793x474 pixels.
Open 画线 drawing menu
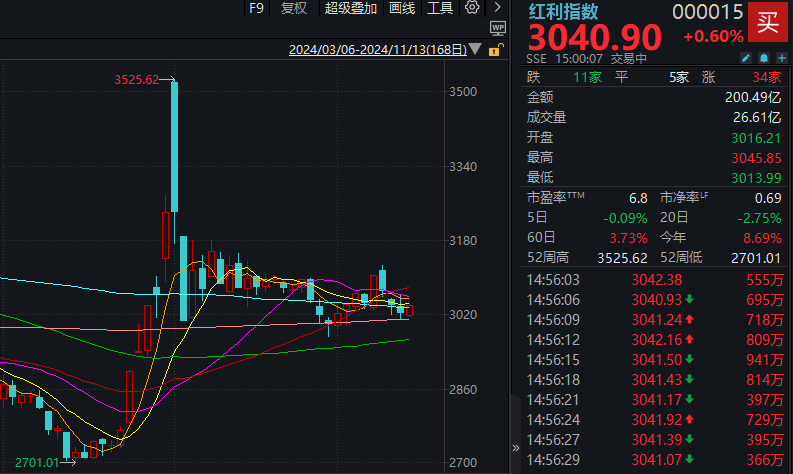click(x=402, y=8)
